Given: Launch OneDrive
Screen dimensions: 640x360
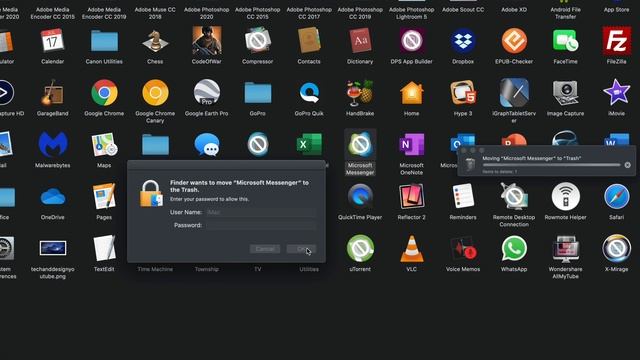Looking at the screenshot, I should [52, 197].
